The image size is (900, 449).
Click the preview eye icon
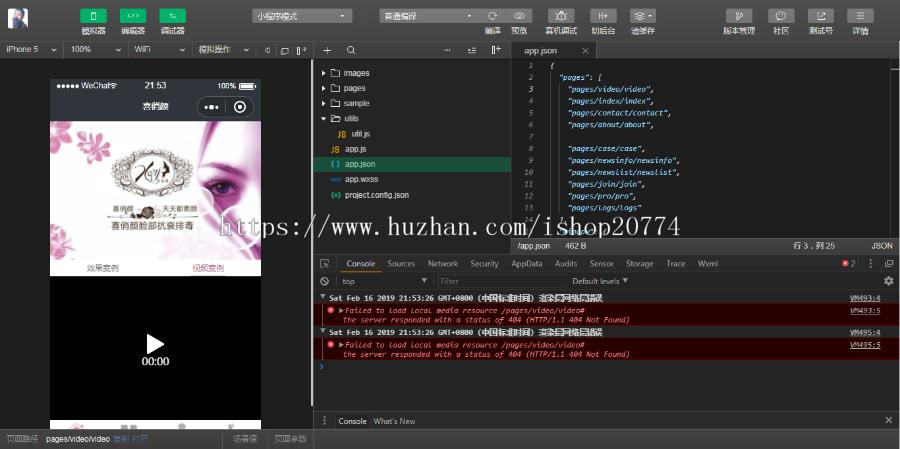[519, 16]
